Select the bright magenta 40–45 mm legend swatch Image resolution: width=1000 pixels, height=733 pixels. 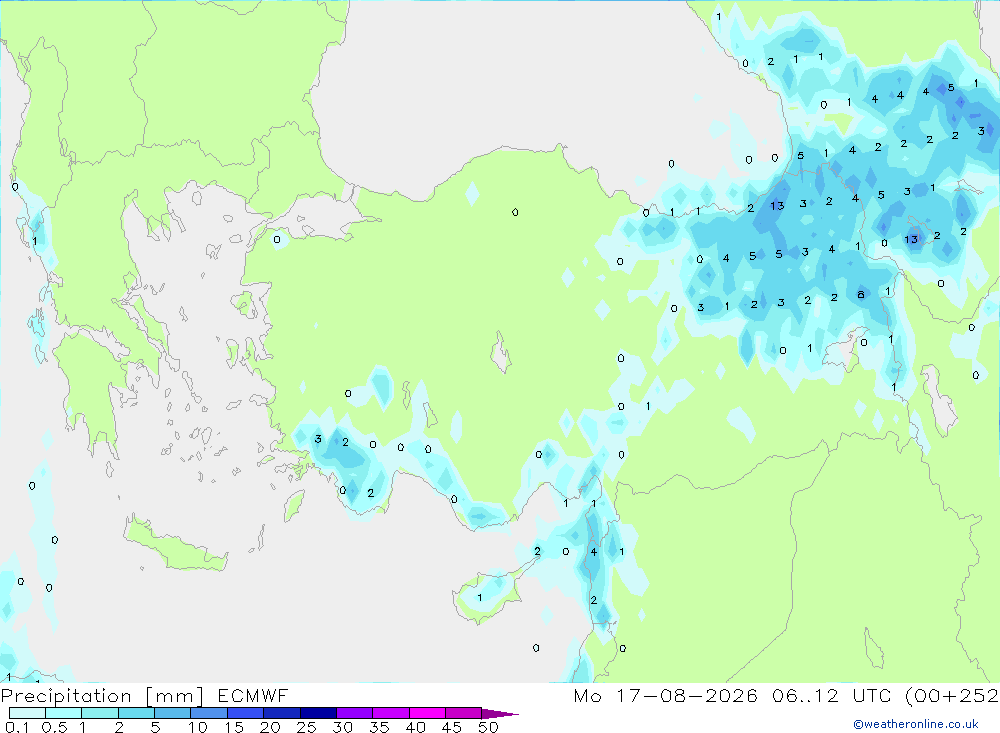click(427, 713)
